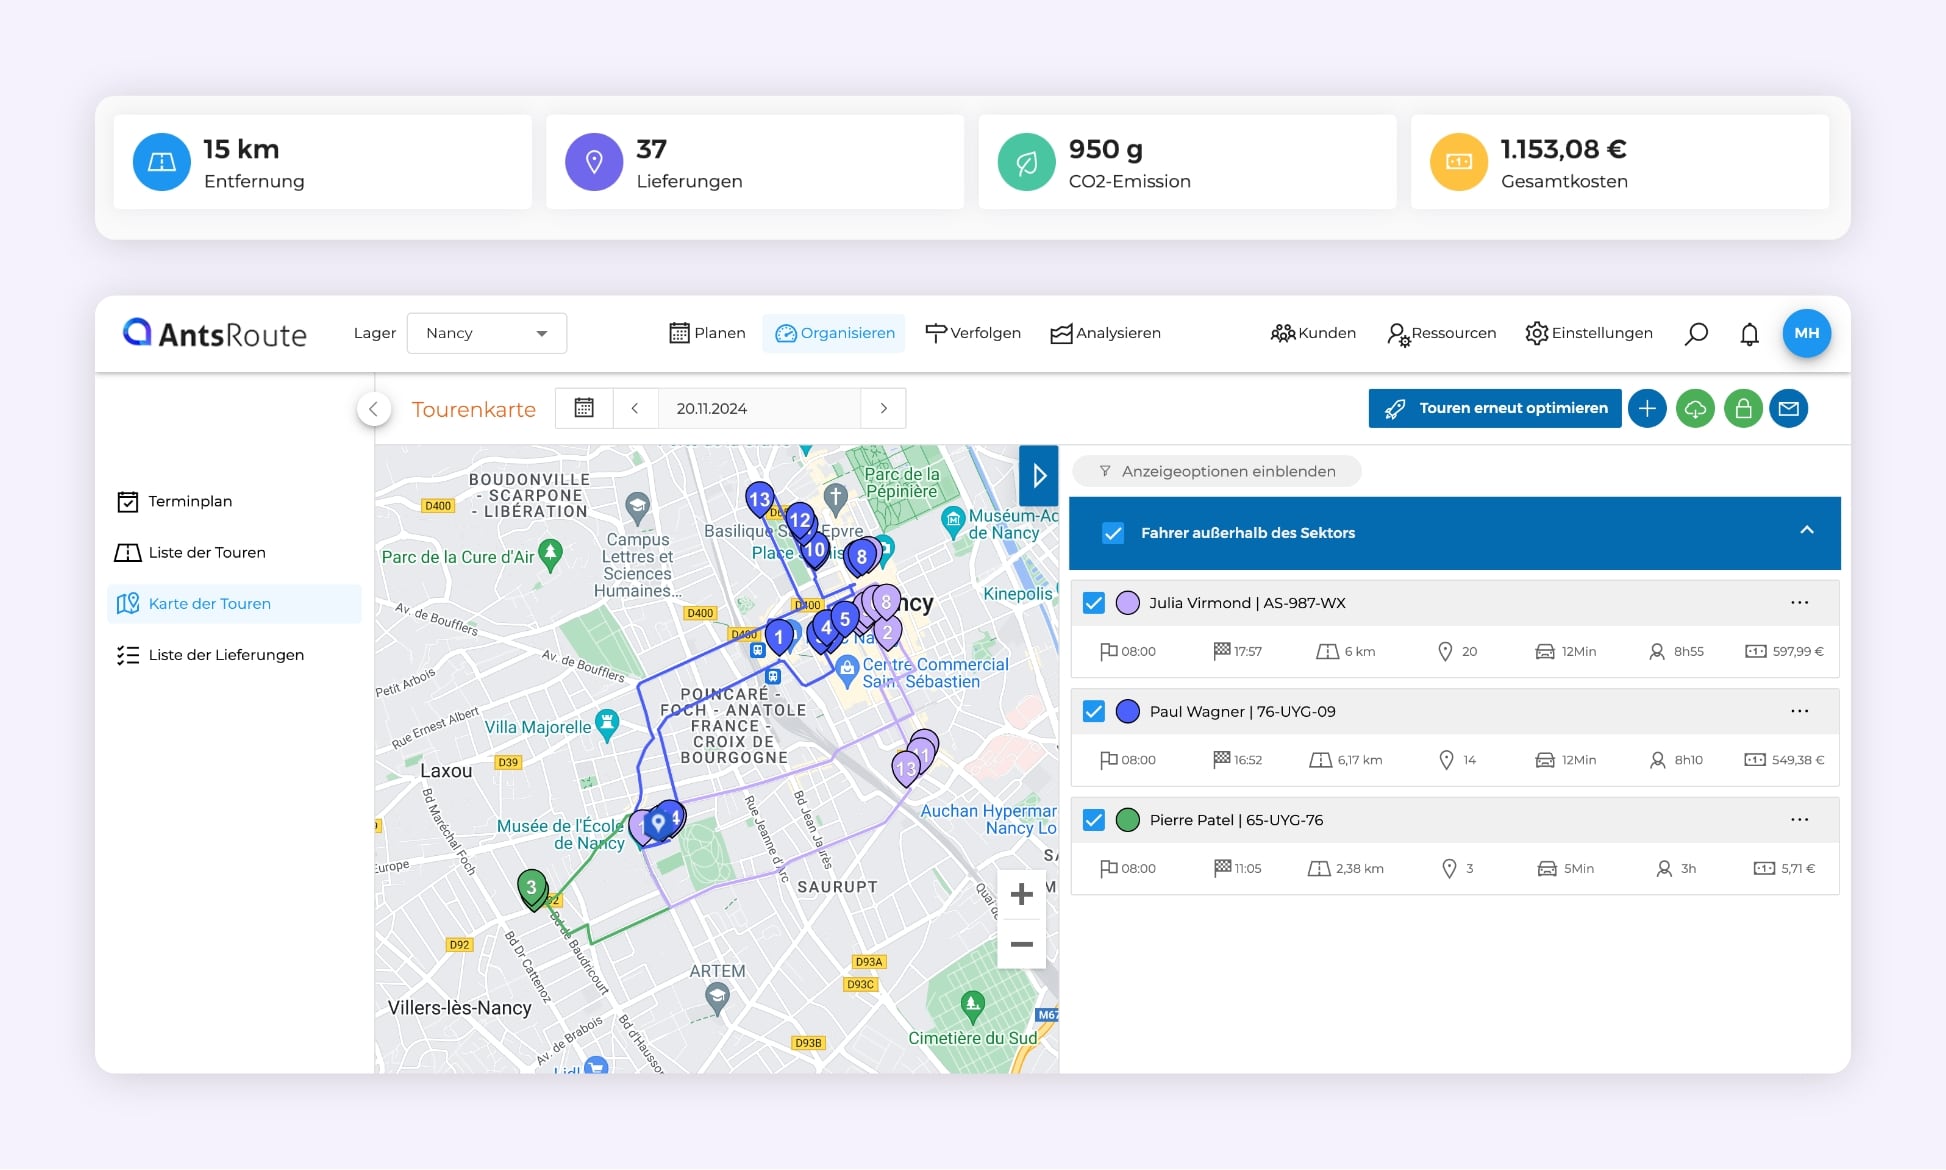The width and height of the screenshot is (1946, 1170).
Task: Click the blue plus add button
Action: point(1647,408)
